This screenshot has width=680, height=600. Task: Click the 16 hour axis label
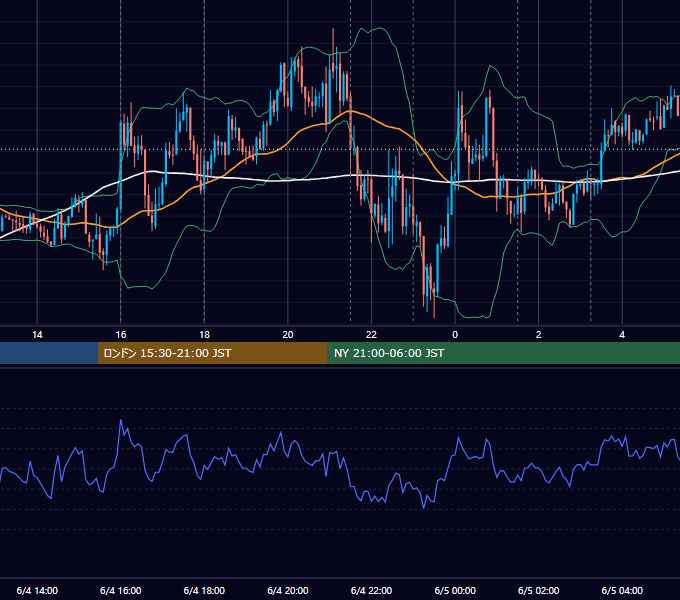click(121, 335)
